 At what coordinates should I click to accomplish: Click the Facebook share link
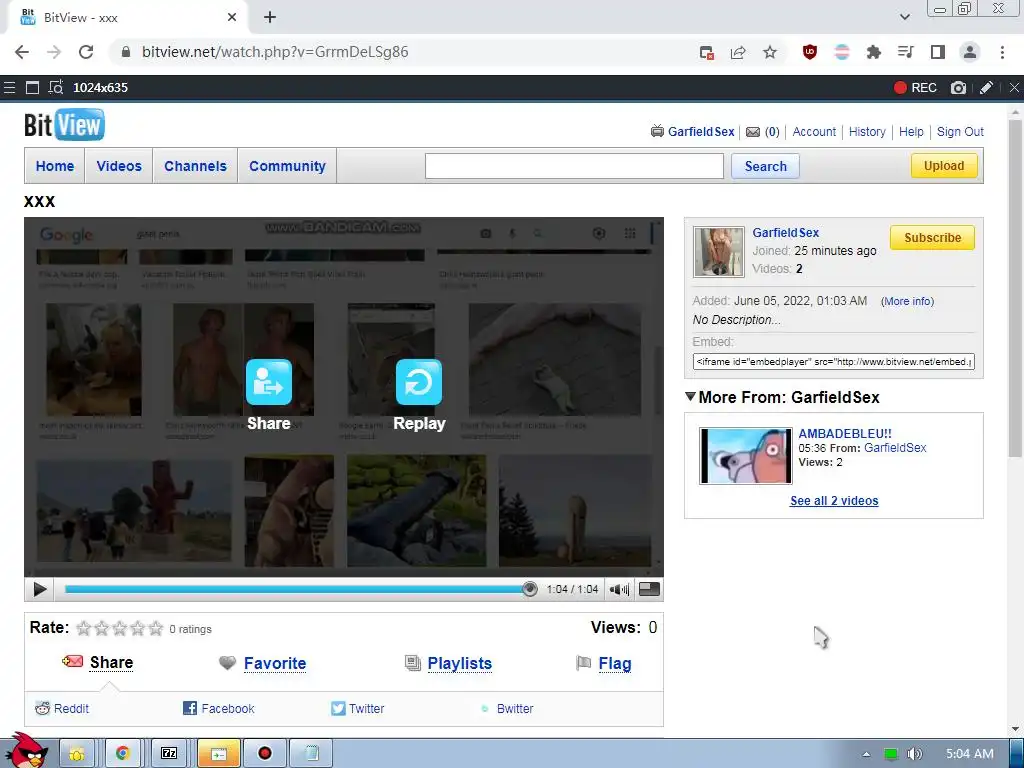coord(219,709)
